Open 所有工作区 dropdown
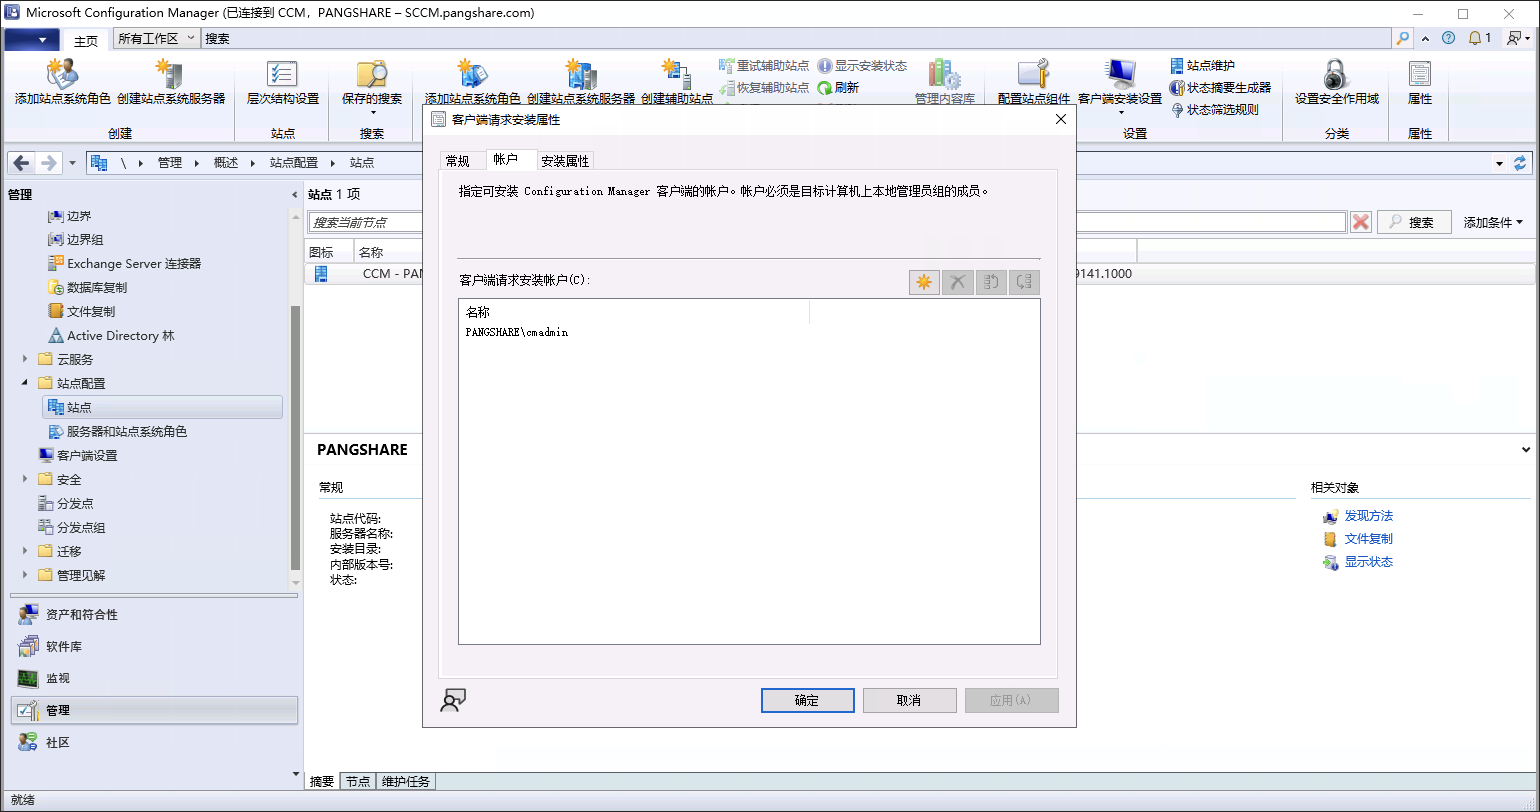The image size is (1540, 812). click(x=156, y=38)
